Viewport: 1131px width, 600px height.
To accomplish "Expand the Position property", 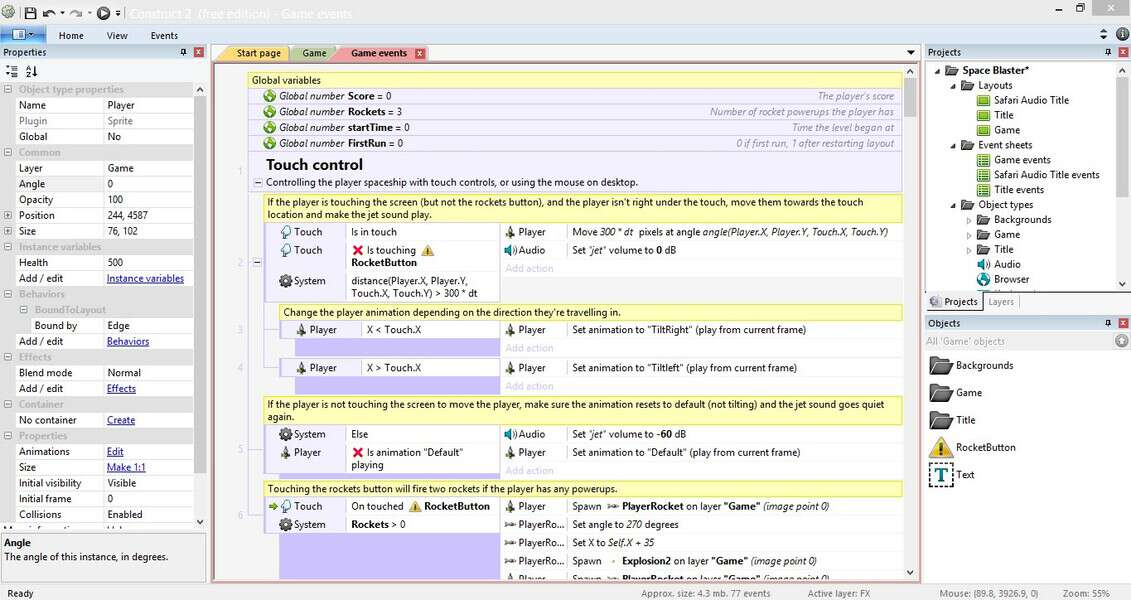I will 8,215.
